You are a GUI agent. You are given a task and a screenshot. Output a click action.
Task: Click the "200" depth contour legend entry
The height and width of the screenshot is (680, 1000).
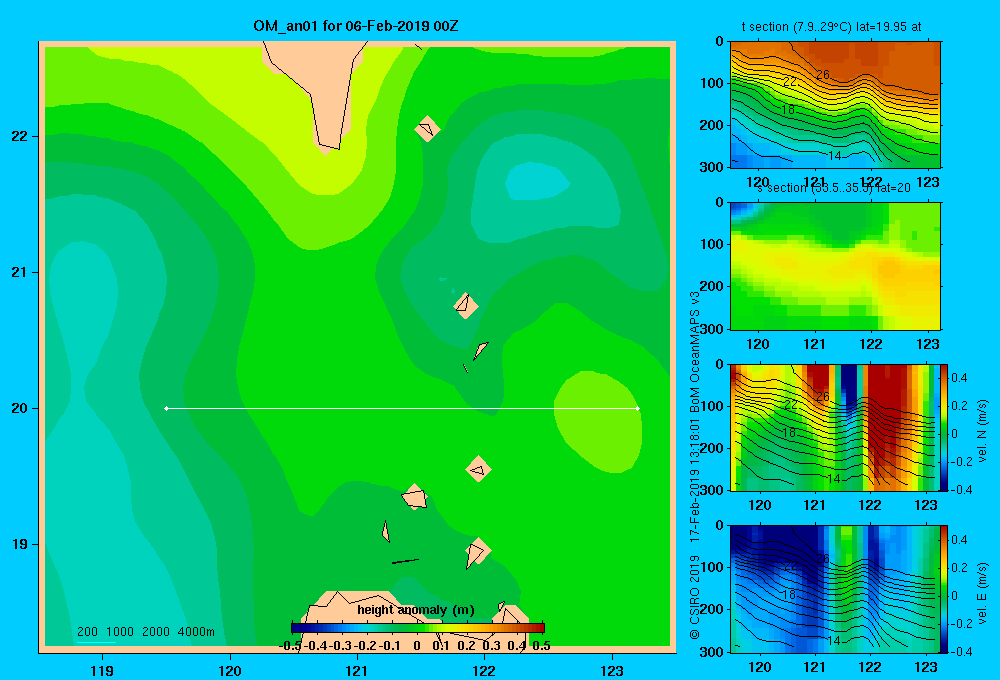tap(87, 632)
